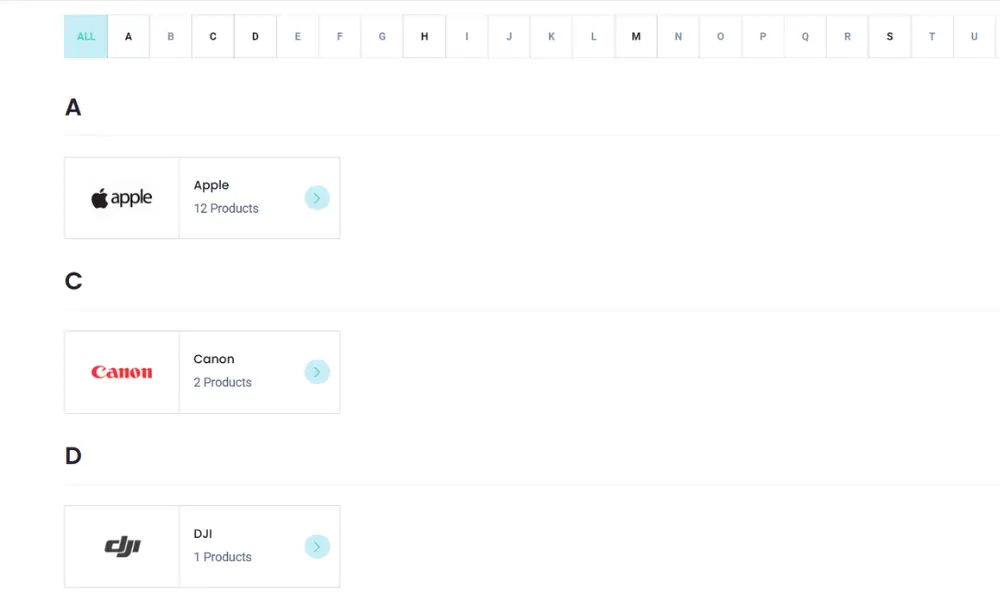Click the DJI brand logo
This screenshot has height=600, width=1000.
coord(122,546)
